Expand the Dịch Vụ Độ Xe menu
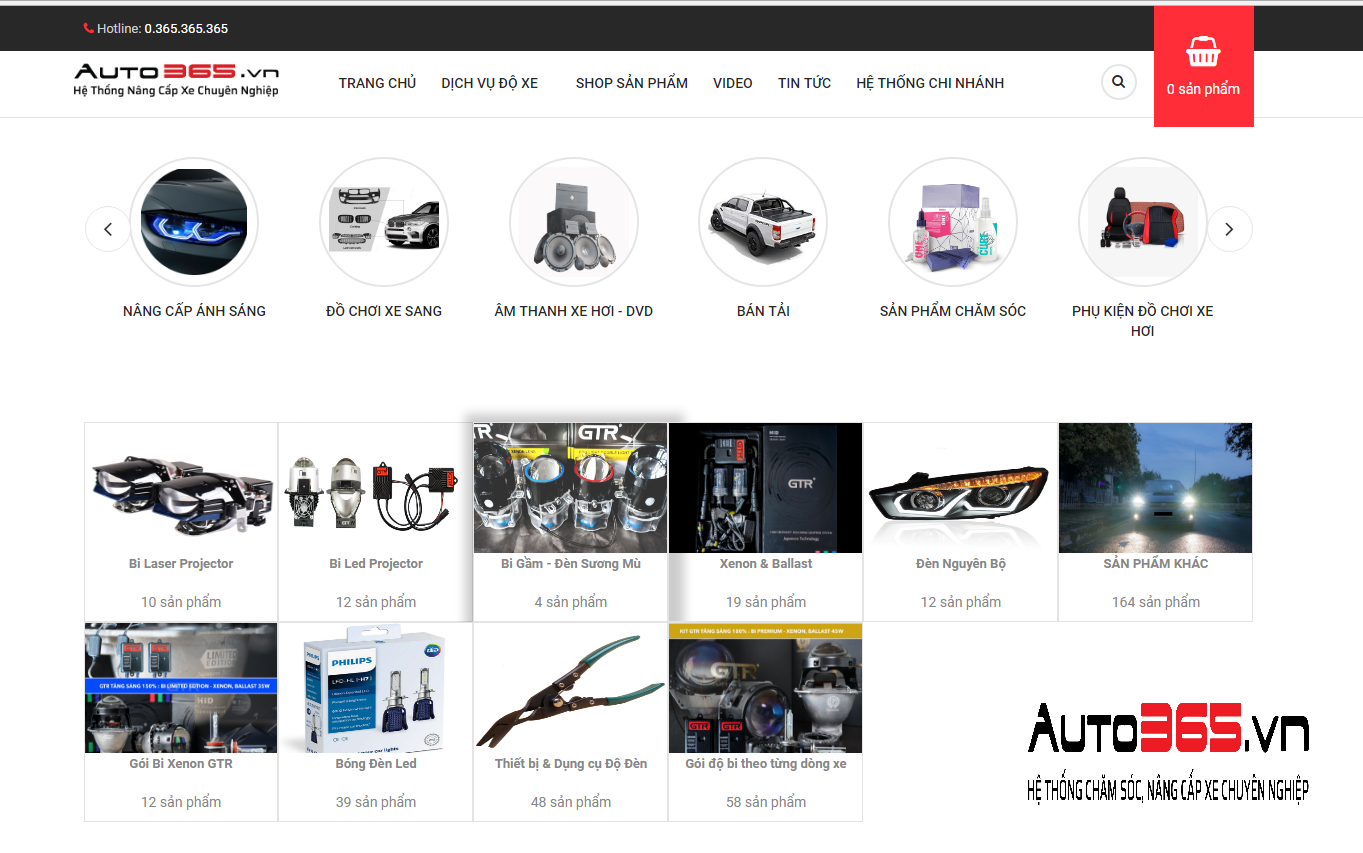 point(489,83)
